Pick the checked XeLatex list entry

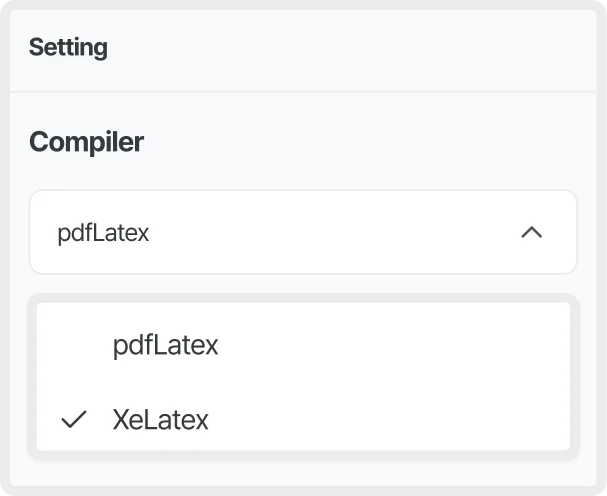160,420
